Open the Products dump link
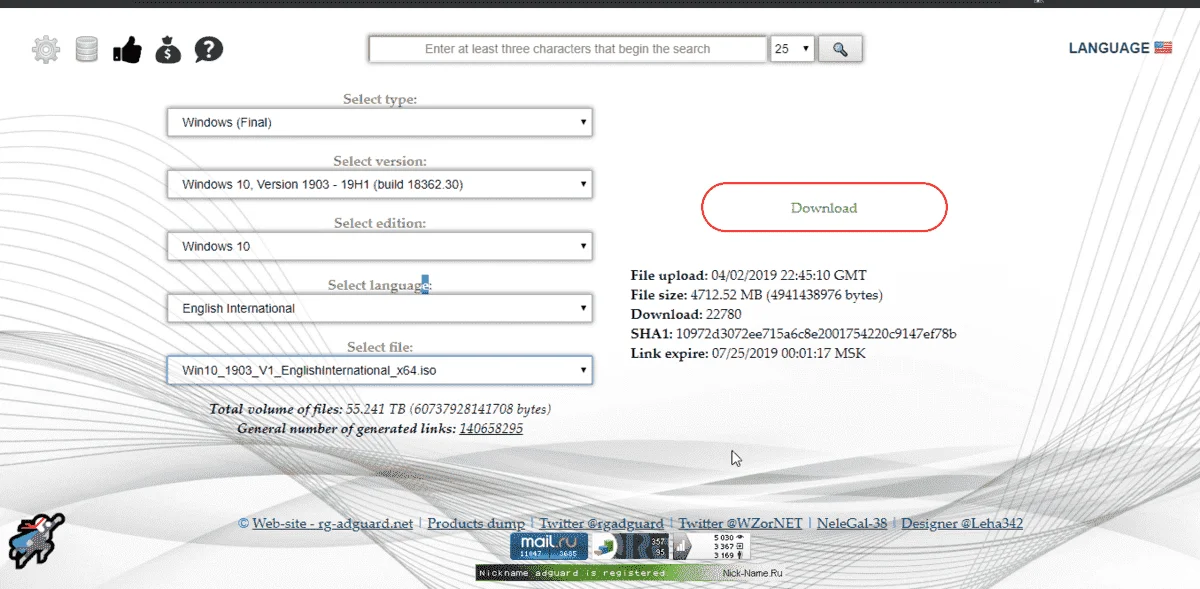This screenshot has width=1200, height=589. coord(476,523)
